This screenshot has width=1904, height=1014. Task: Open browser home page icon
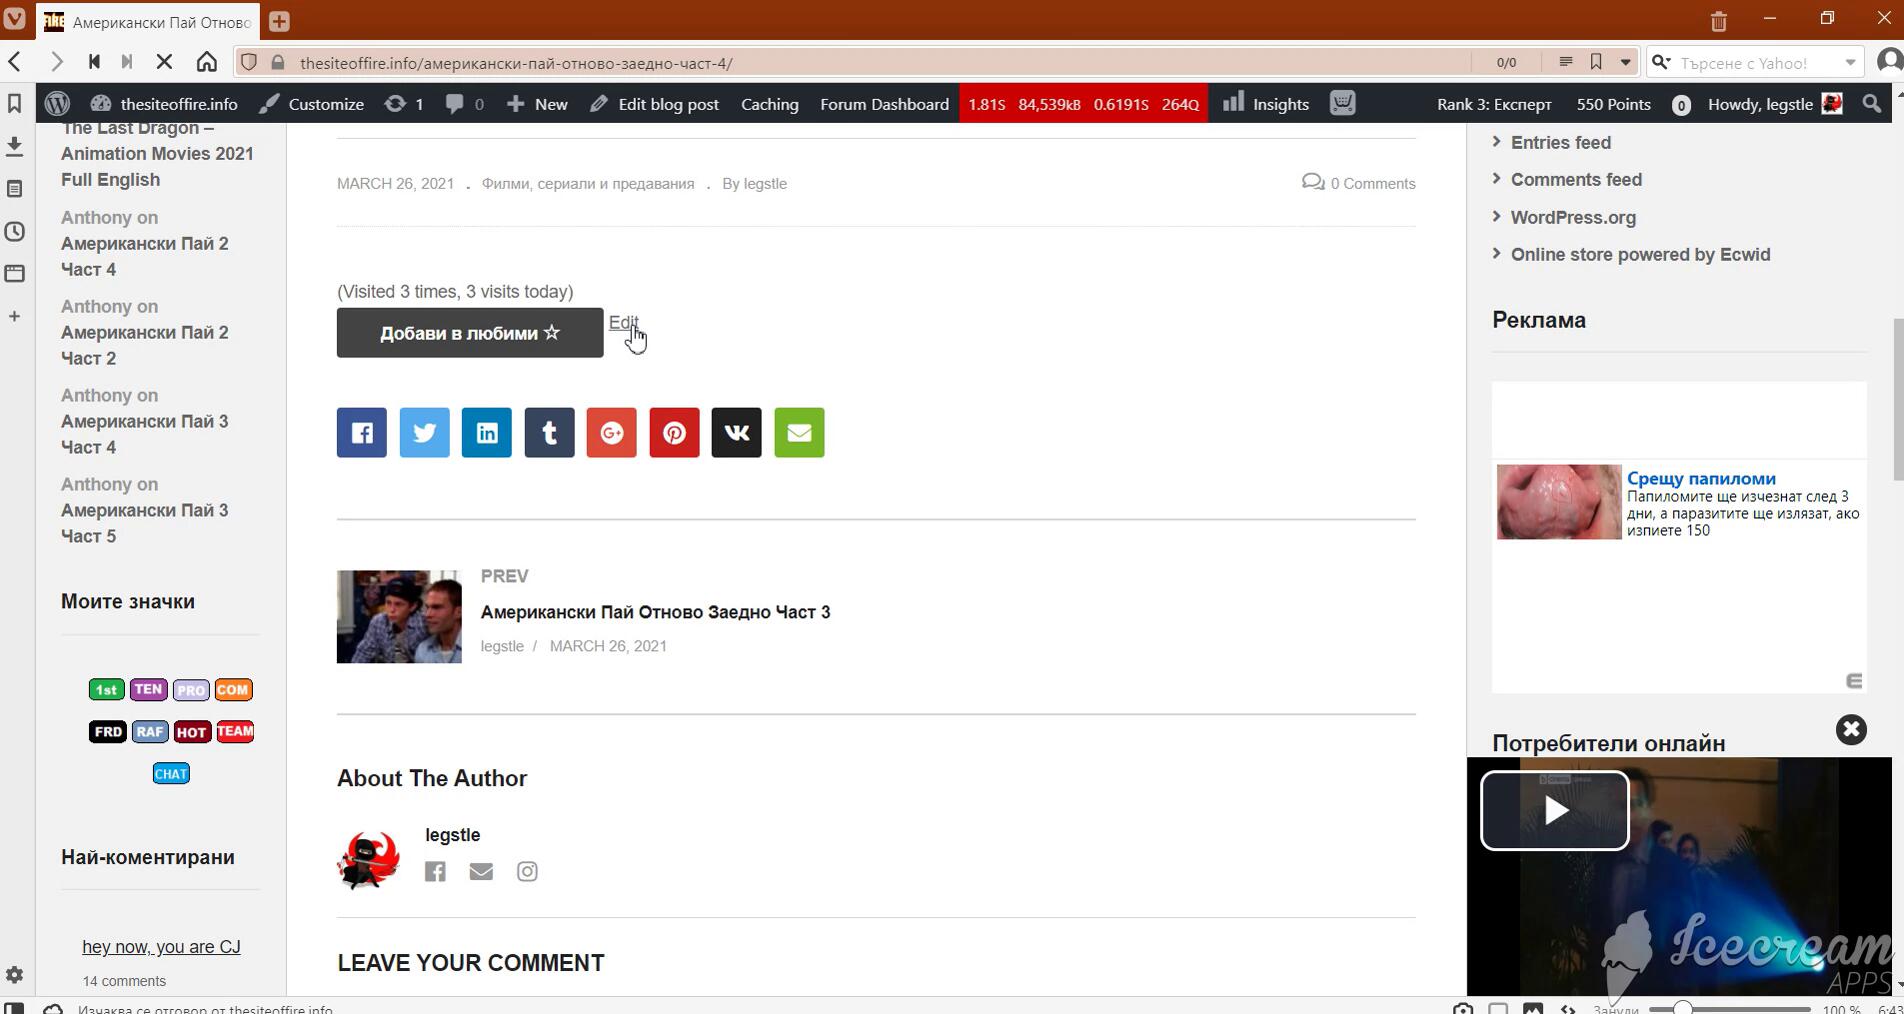coord(207,62)
